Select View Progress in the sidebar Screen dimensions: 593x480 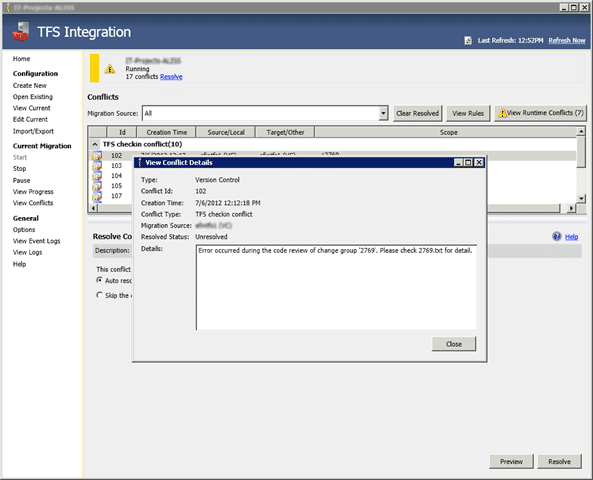[x=33, y=191]
